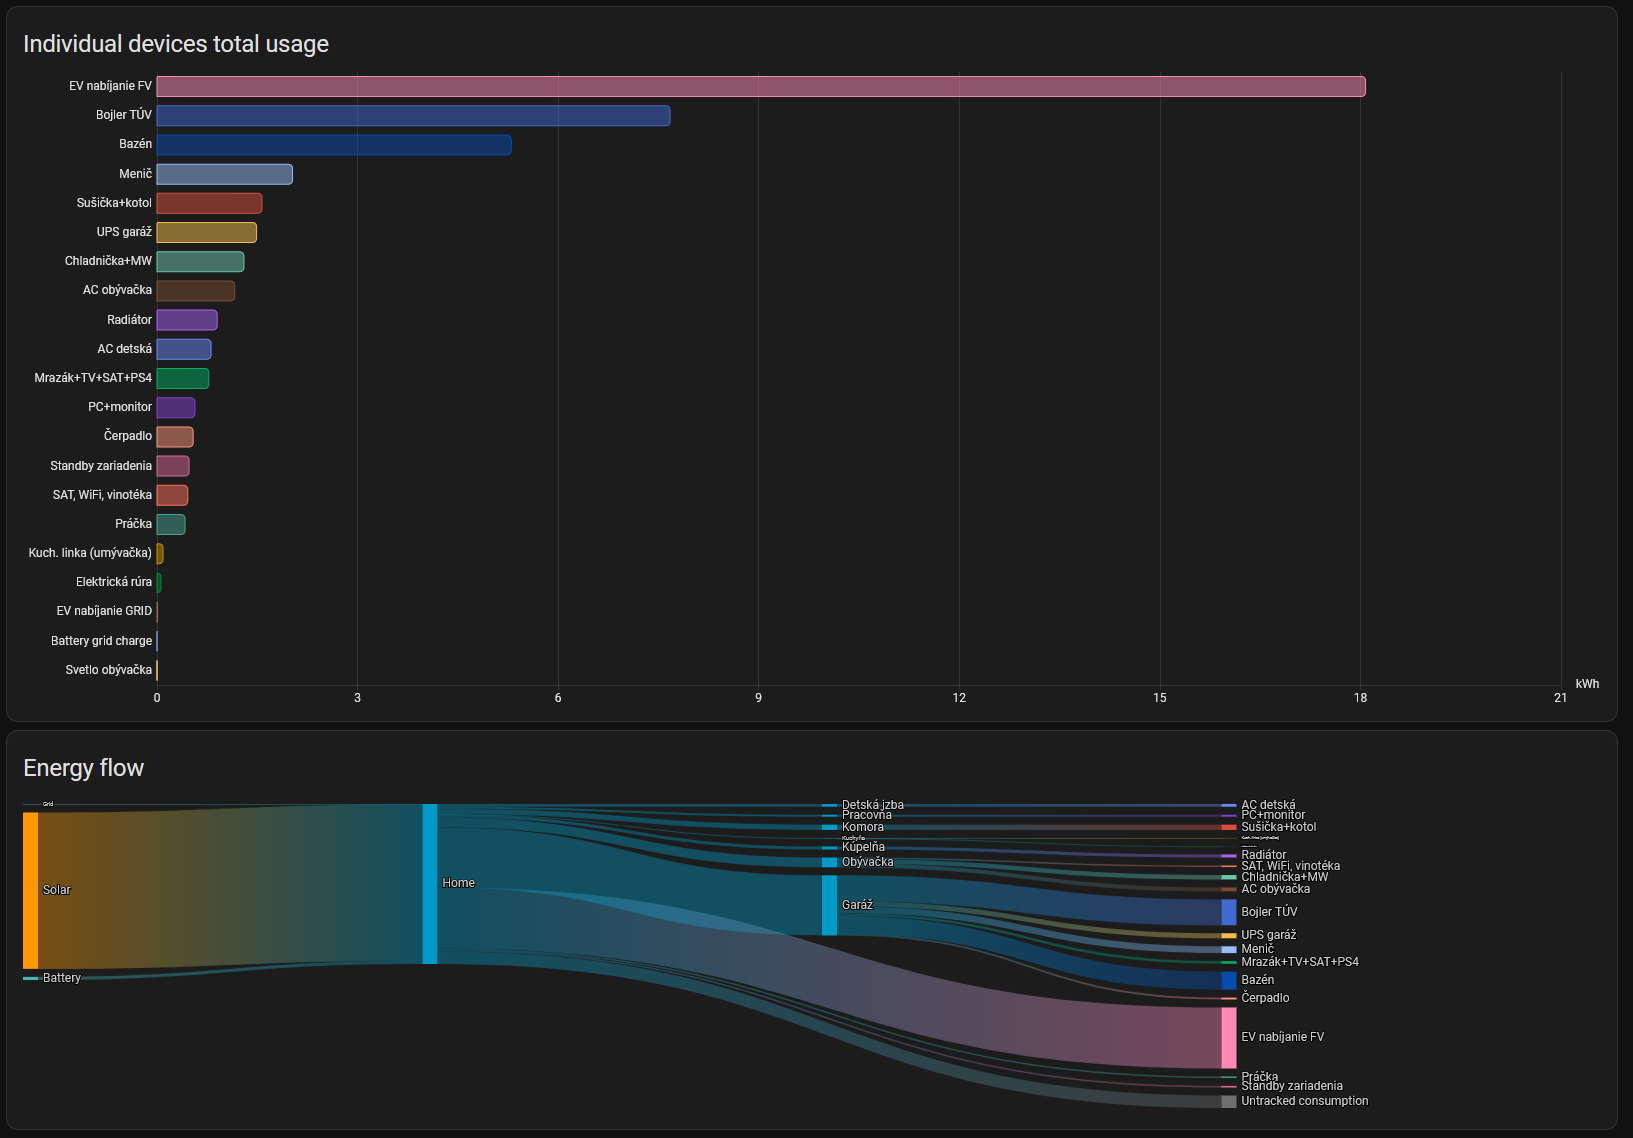Select the Menič bar in device chart

coord(224,174)
